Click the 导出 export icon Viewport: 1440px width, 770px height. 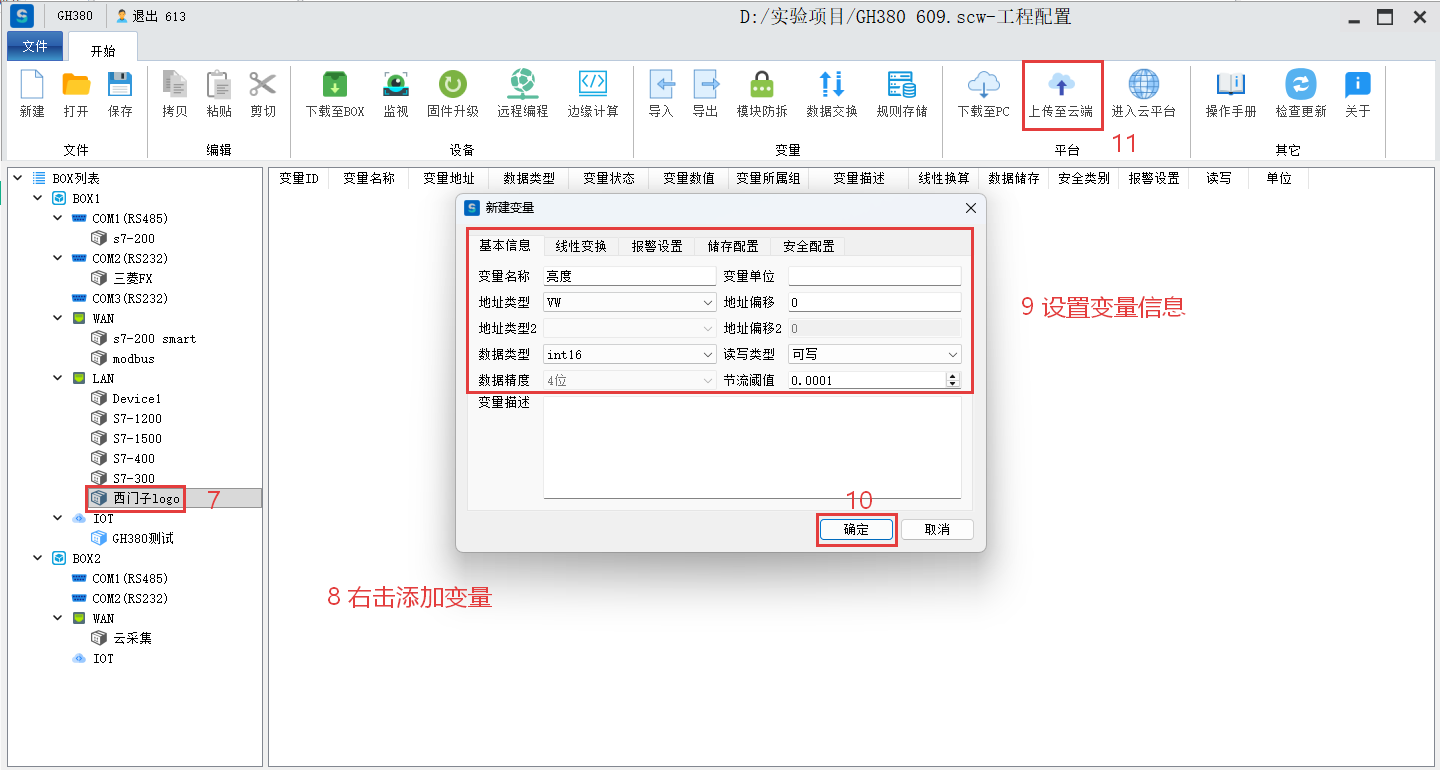[705, 84]
